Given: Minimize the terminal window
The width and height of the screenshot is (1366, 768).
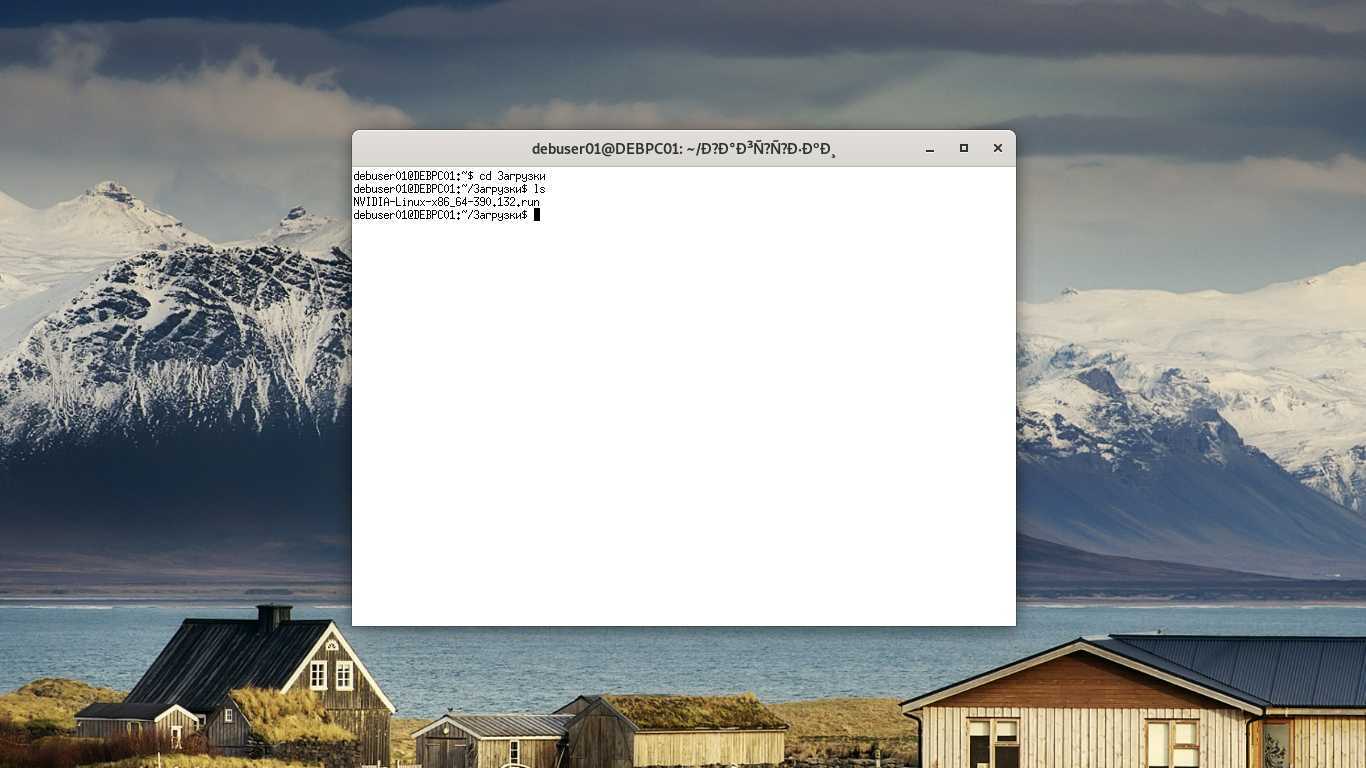Looking at the screenshot, I should coord(930,149).
